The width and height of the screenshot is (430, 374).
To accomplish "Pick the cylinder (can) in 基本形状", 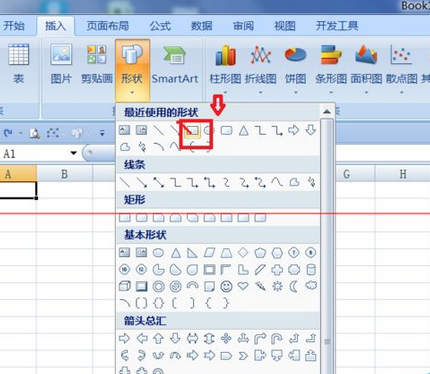I will 311,270.
